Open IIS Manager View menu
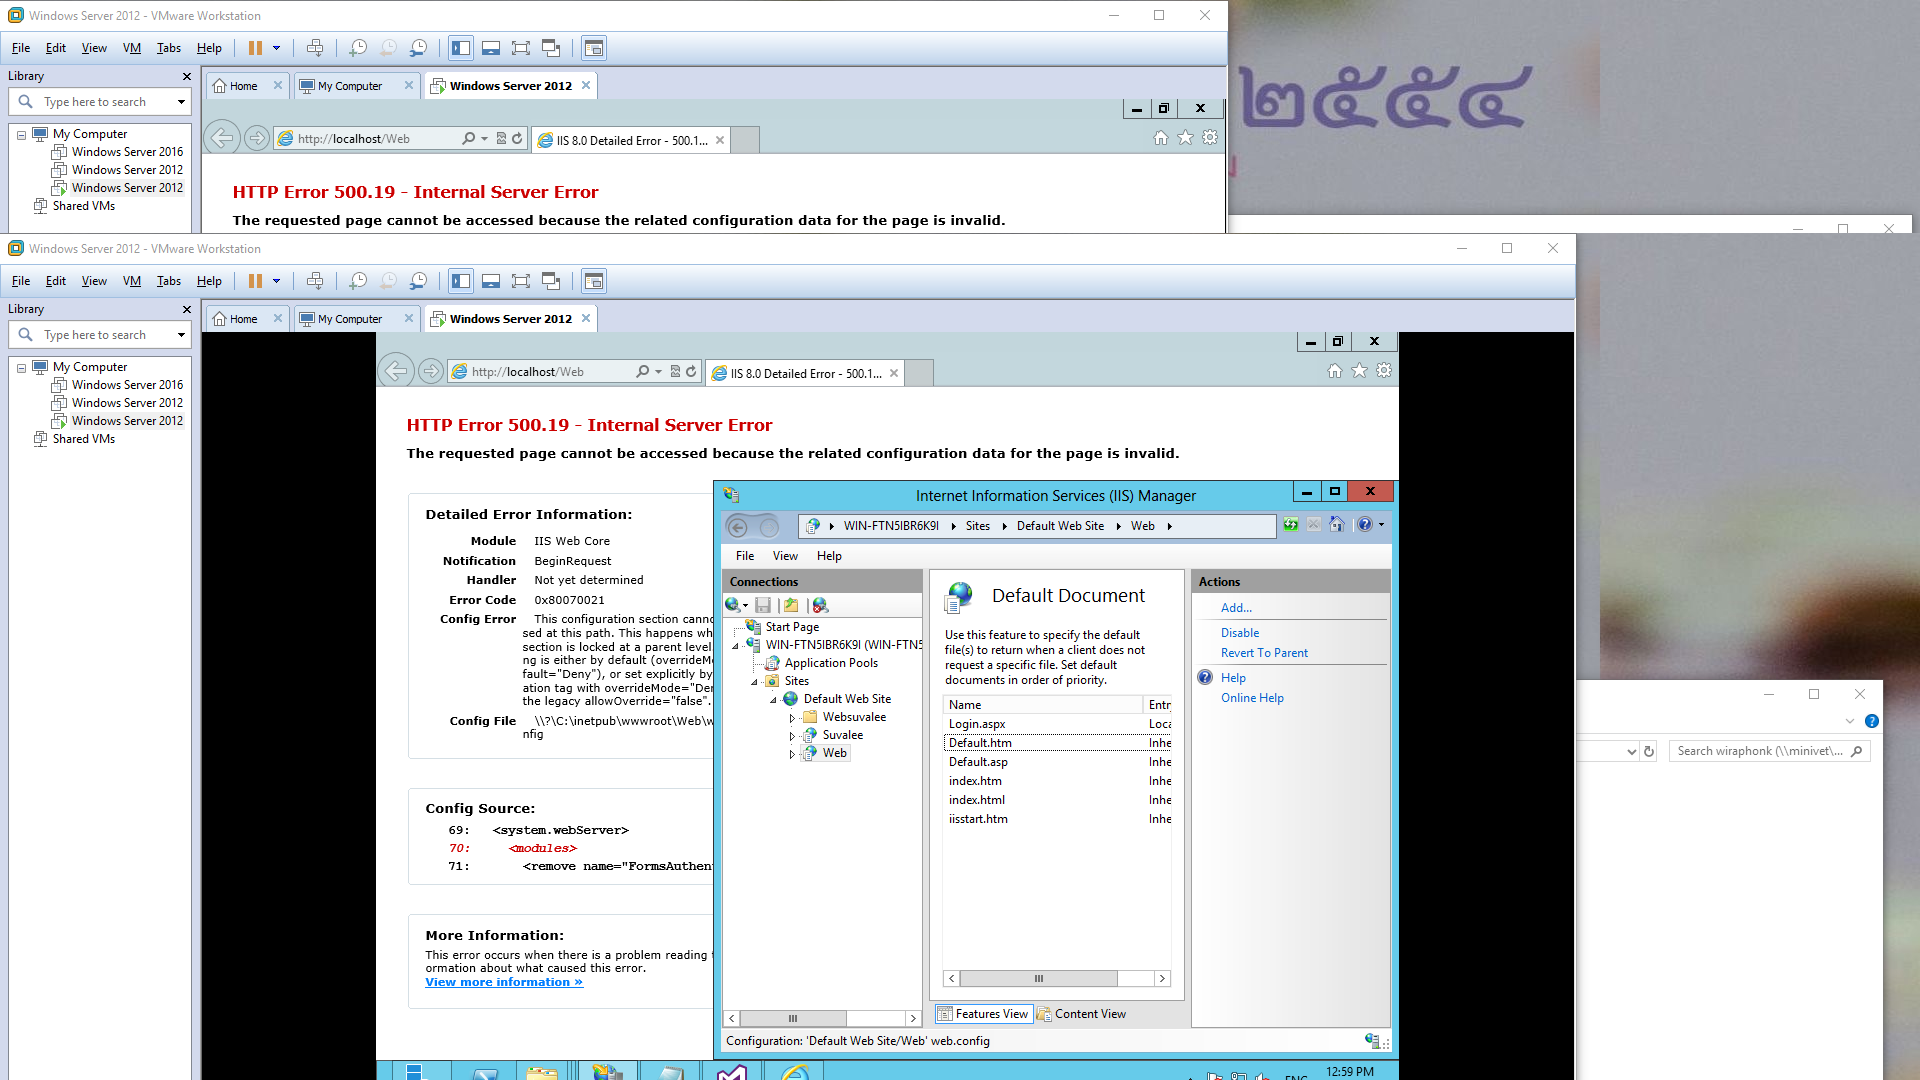 click(785, 556)
